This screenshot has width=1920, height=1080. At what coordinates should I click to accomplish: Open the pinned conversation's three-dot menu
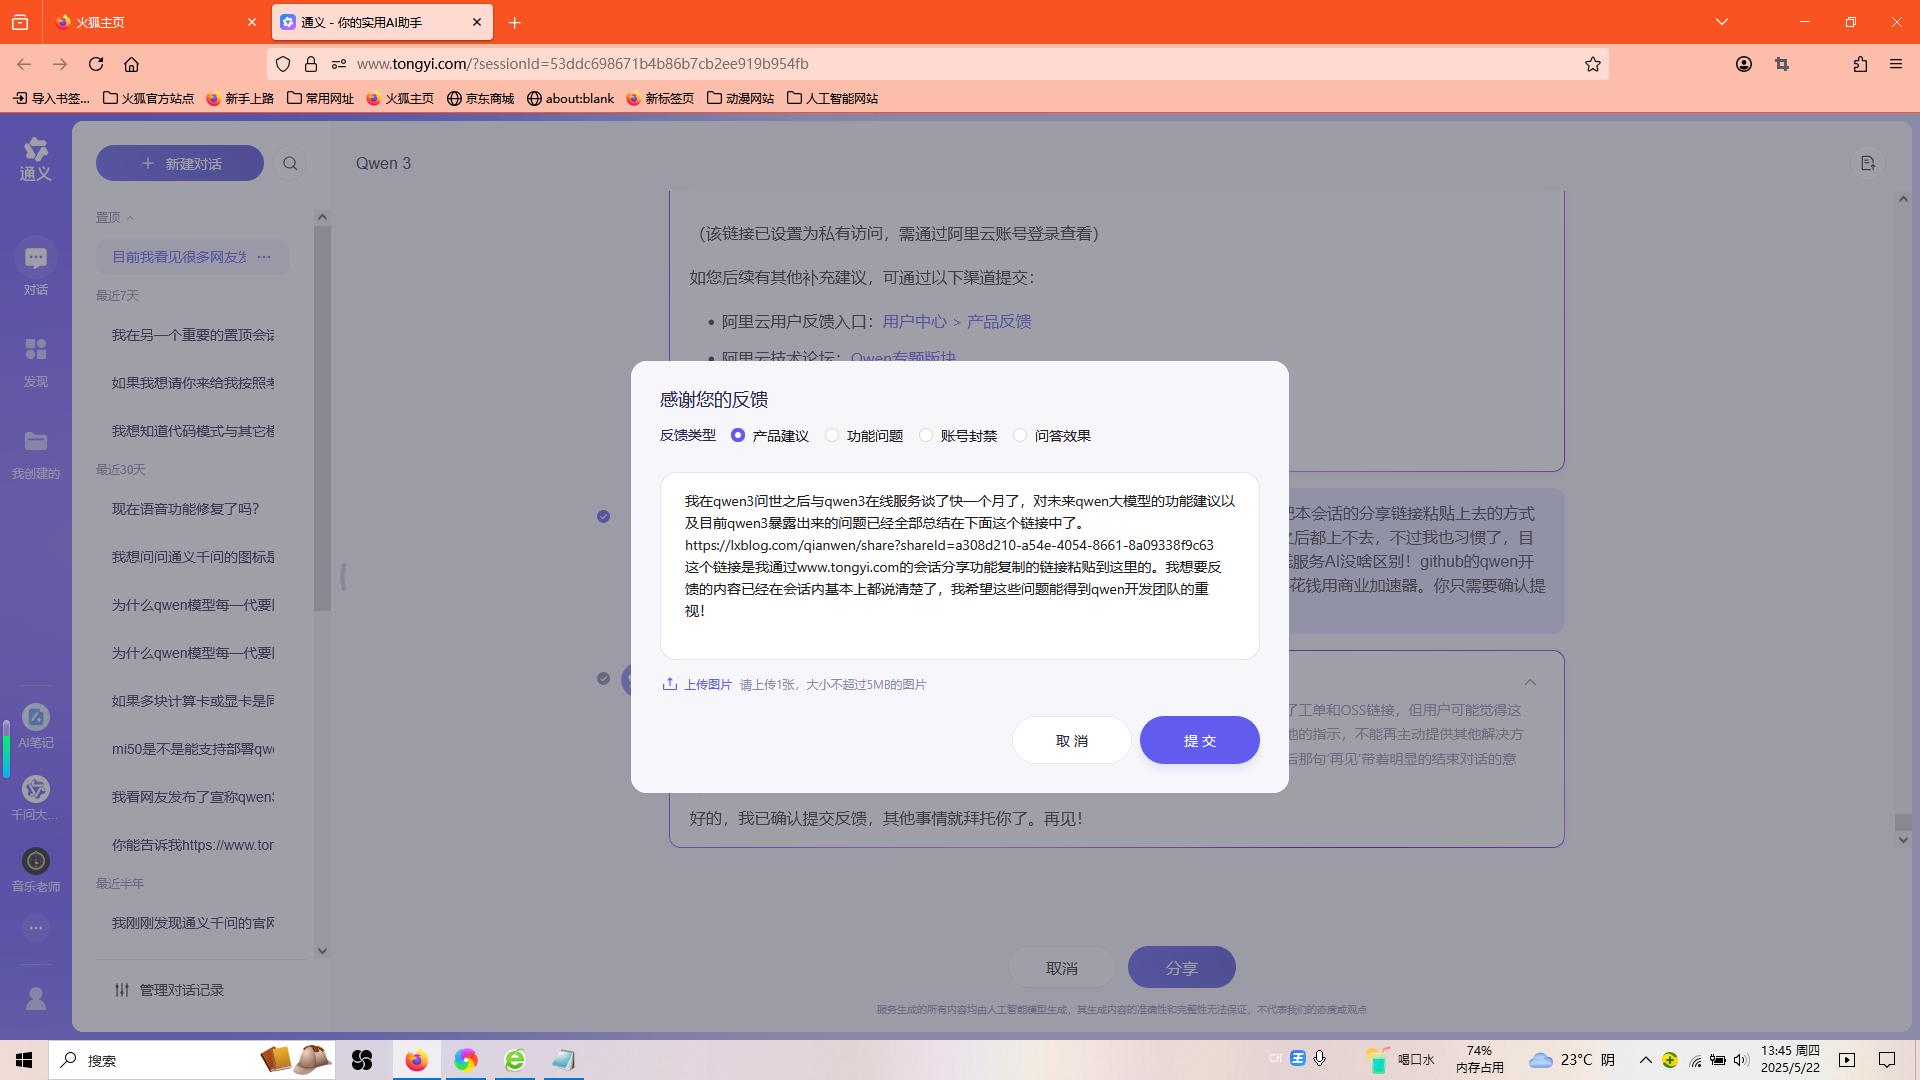[264, 257]
